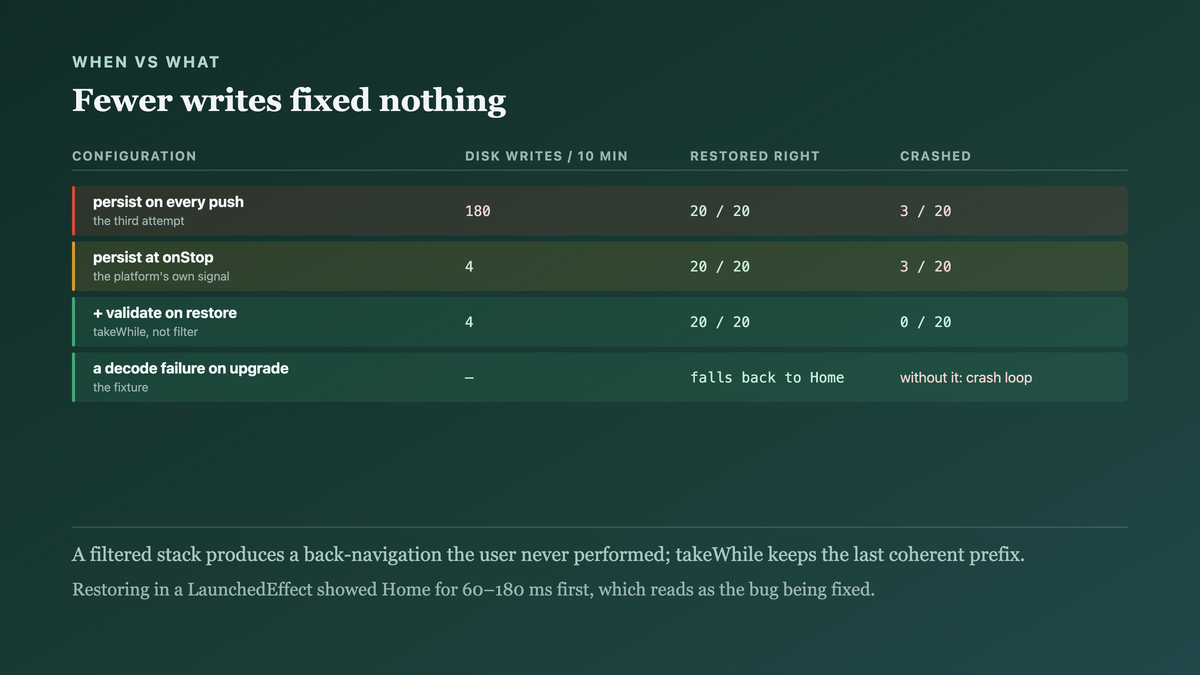1200x675 pixels.
Task: Click the subtitle 'the third attempt'
Action: coord(139,221)
